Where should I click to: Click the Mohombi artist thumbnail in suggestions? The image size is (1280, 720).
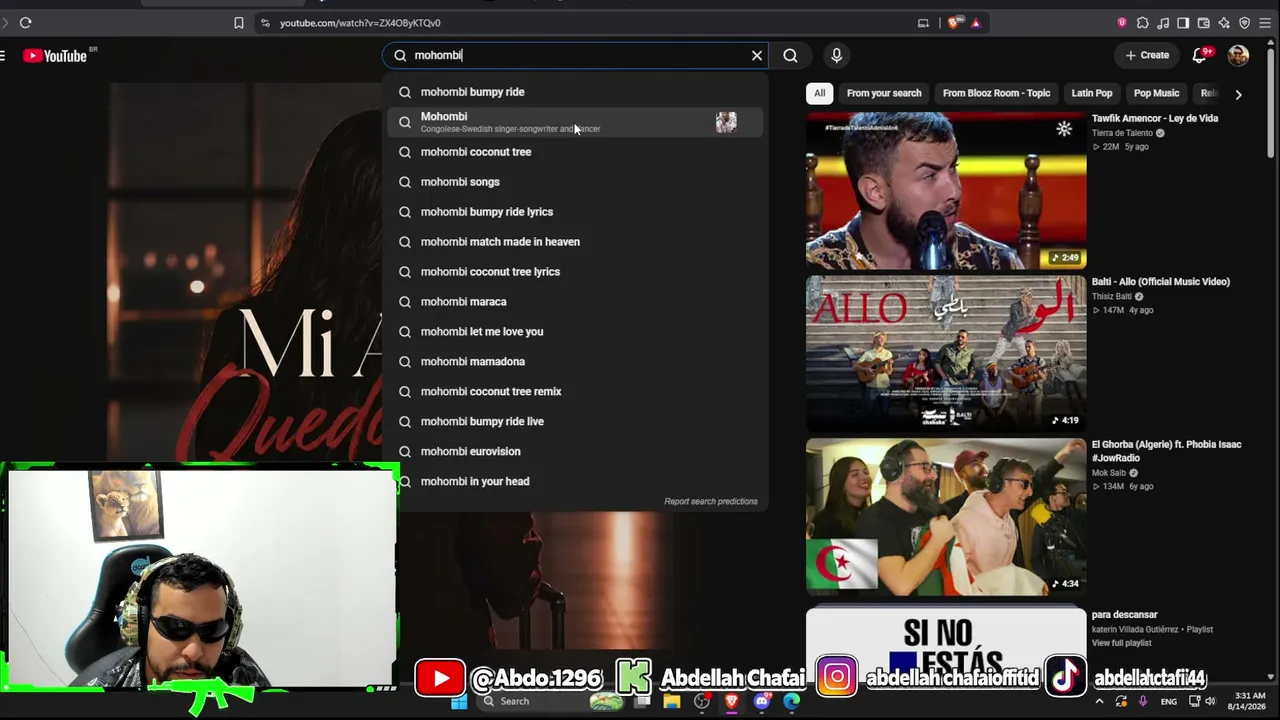pyautogui.click(x=726, y=122)
